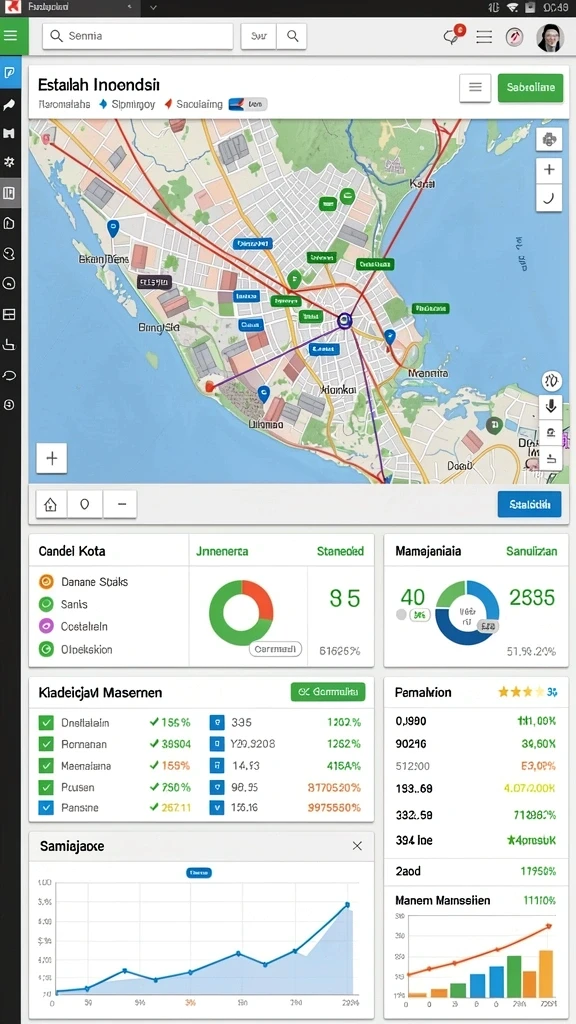The width and height of the screenshot is (576, 1024).
Task: Select the Spimrgoy tab
Action: coord(128,104)
